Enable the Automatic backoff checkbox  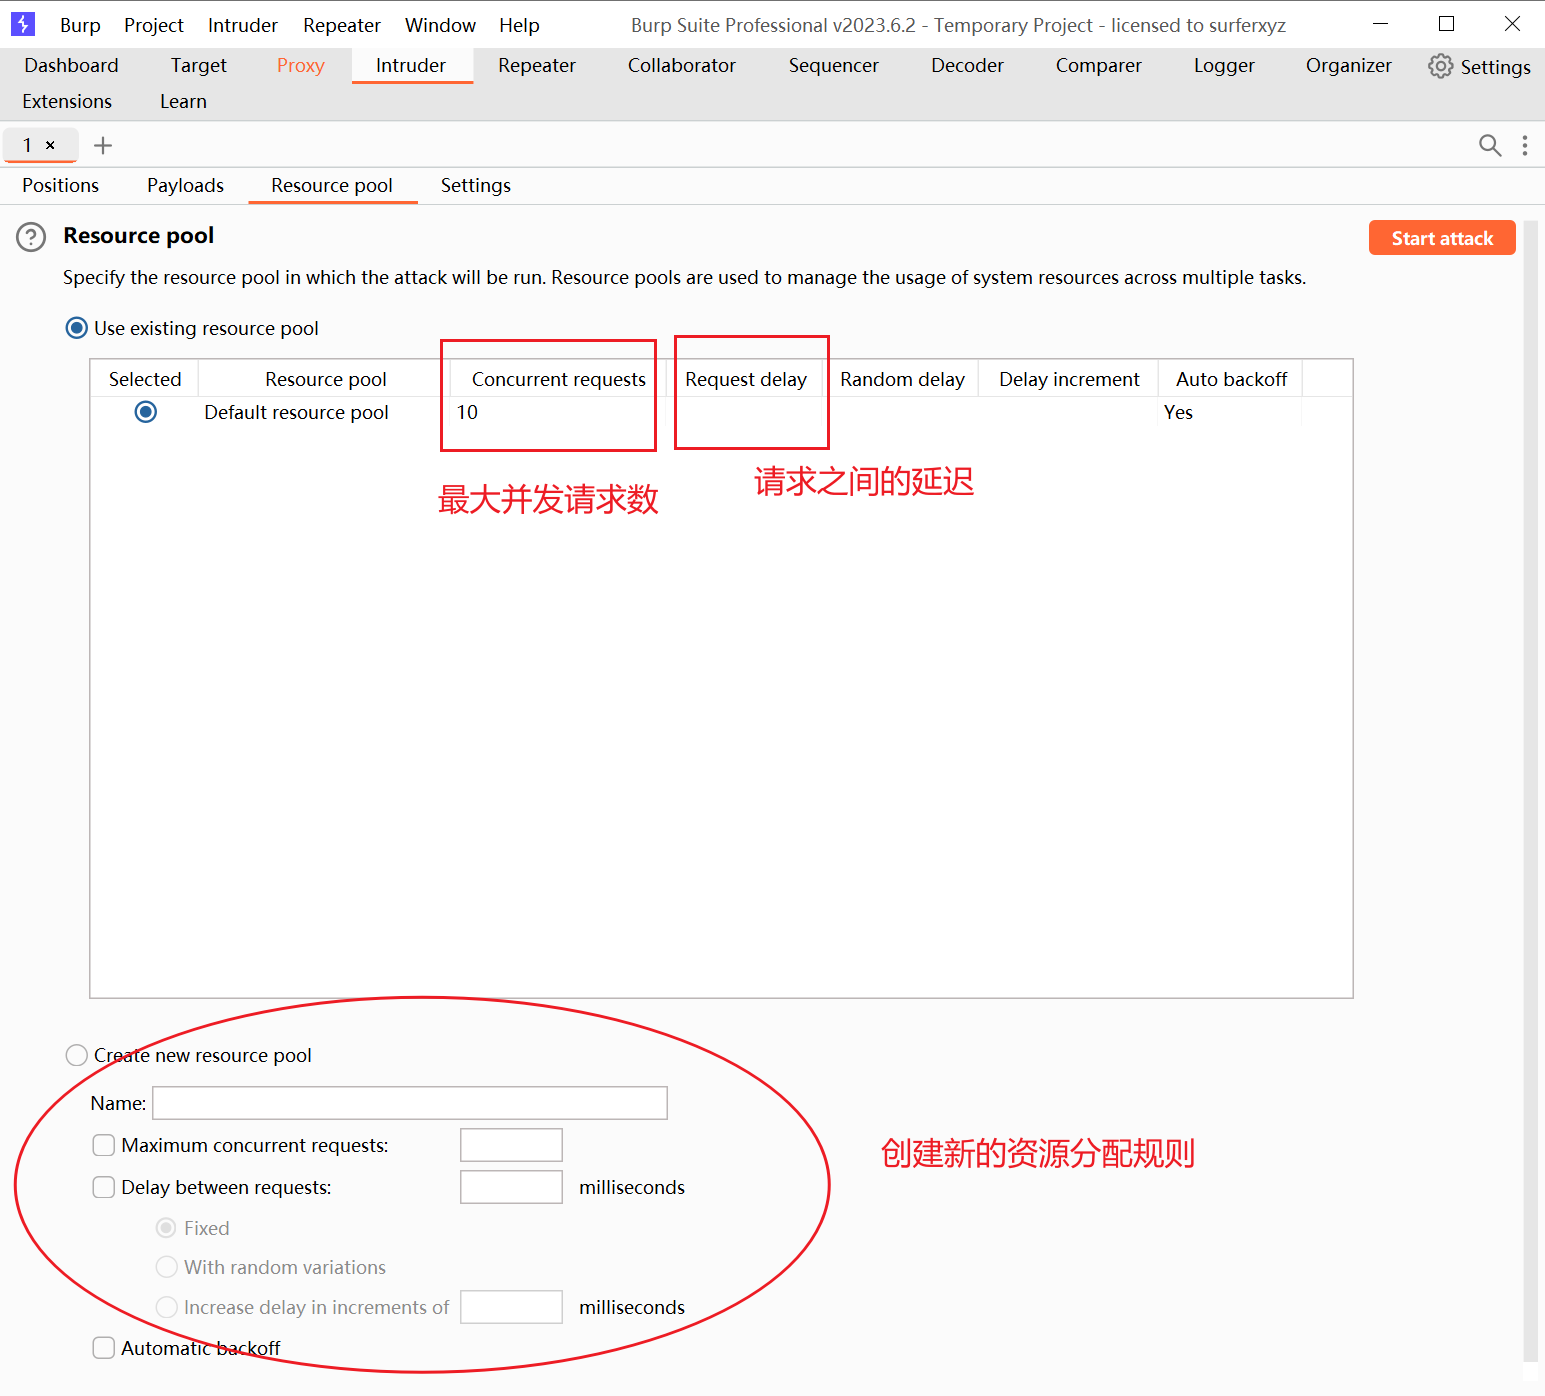(x=104, y=1348)
